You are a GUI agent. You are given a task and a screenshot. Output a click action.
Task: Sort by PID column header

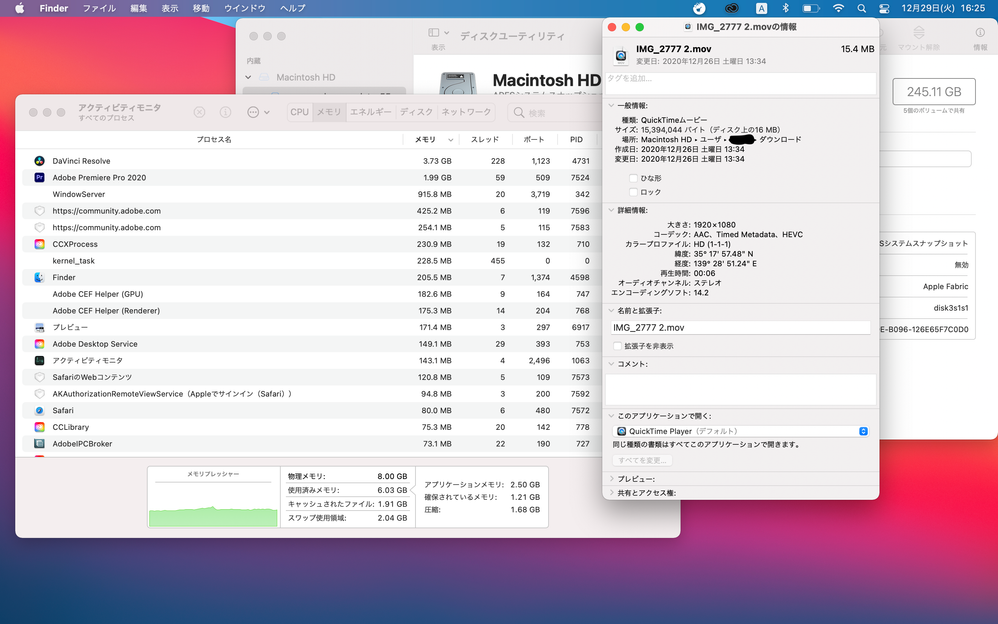[576, 139]
